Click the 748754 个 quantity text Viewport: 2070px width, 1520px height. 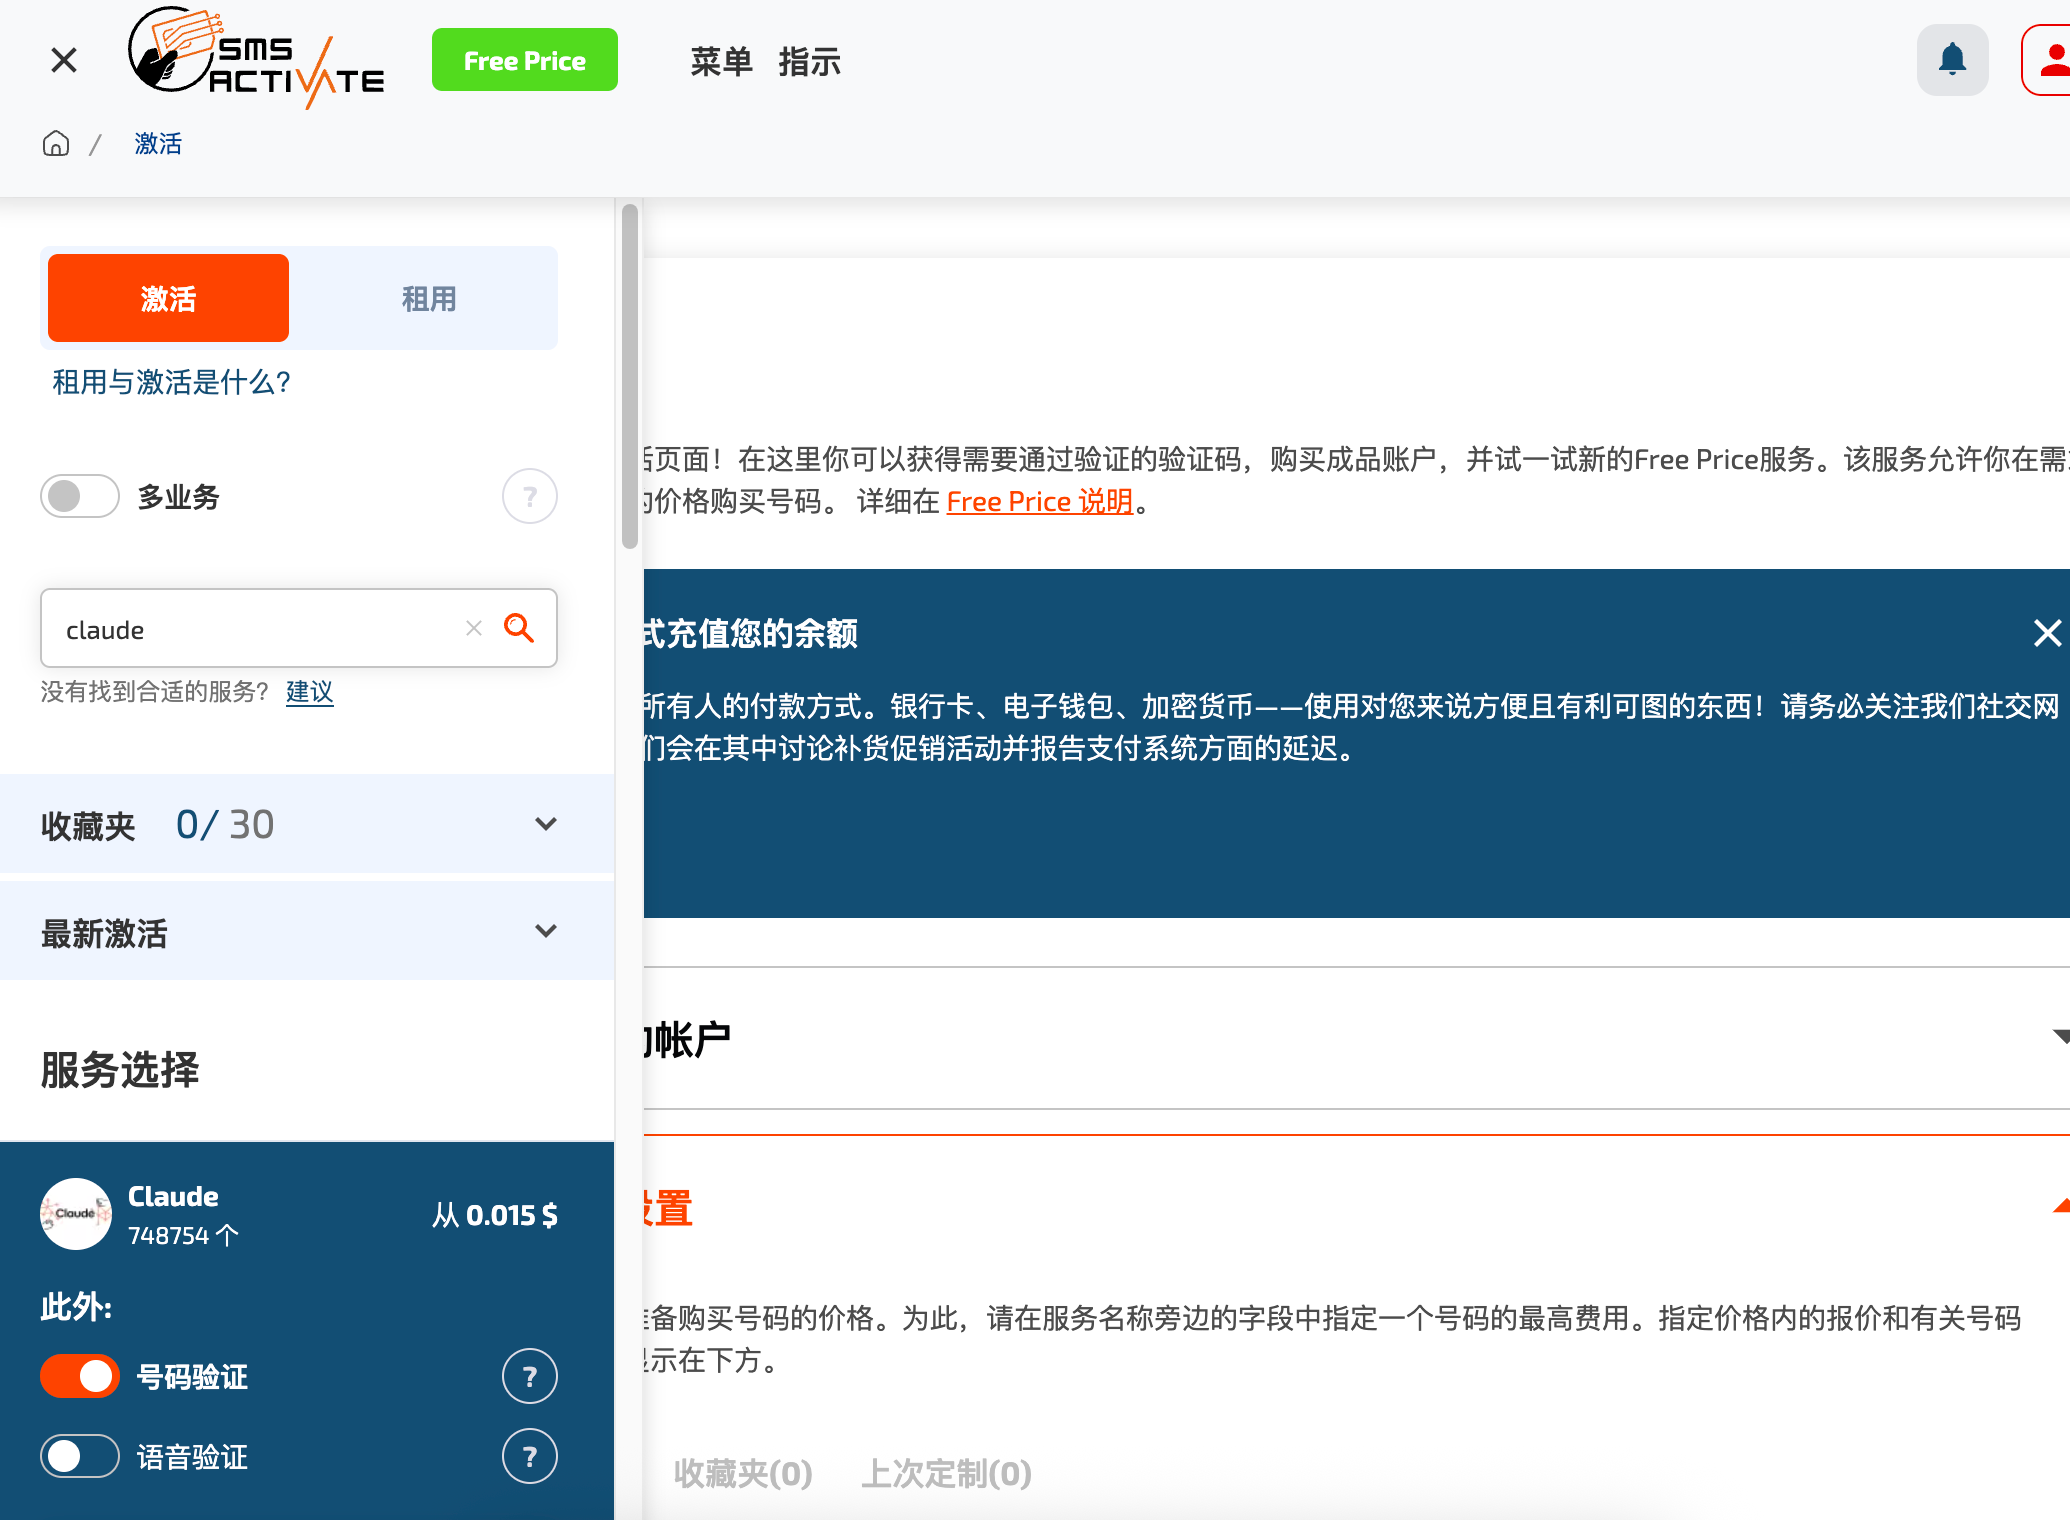pyautogui.click(x=183, y=1236)
